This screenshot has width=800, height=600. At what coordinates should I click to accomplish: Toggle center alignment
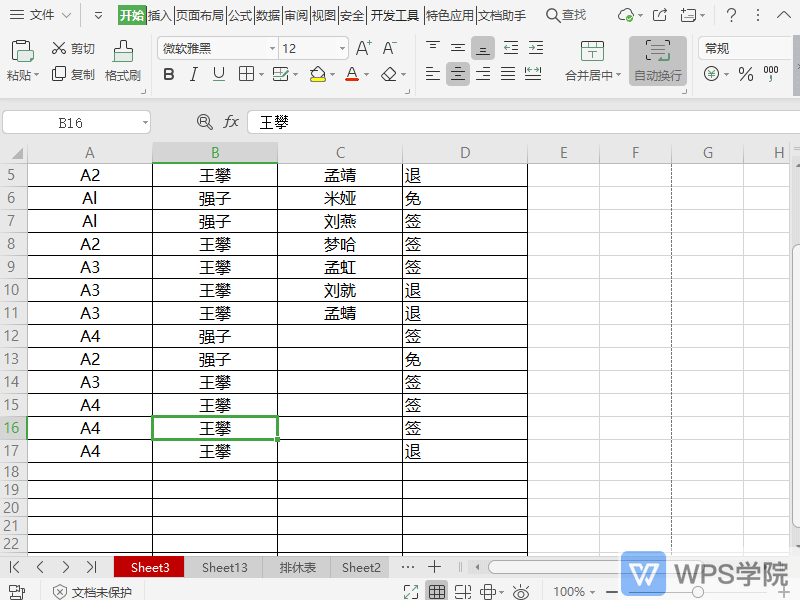click(457, 73)
